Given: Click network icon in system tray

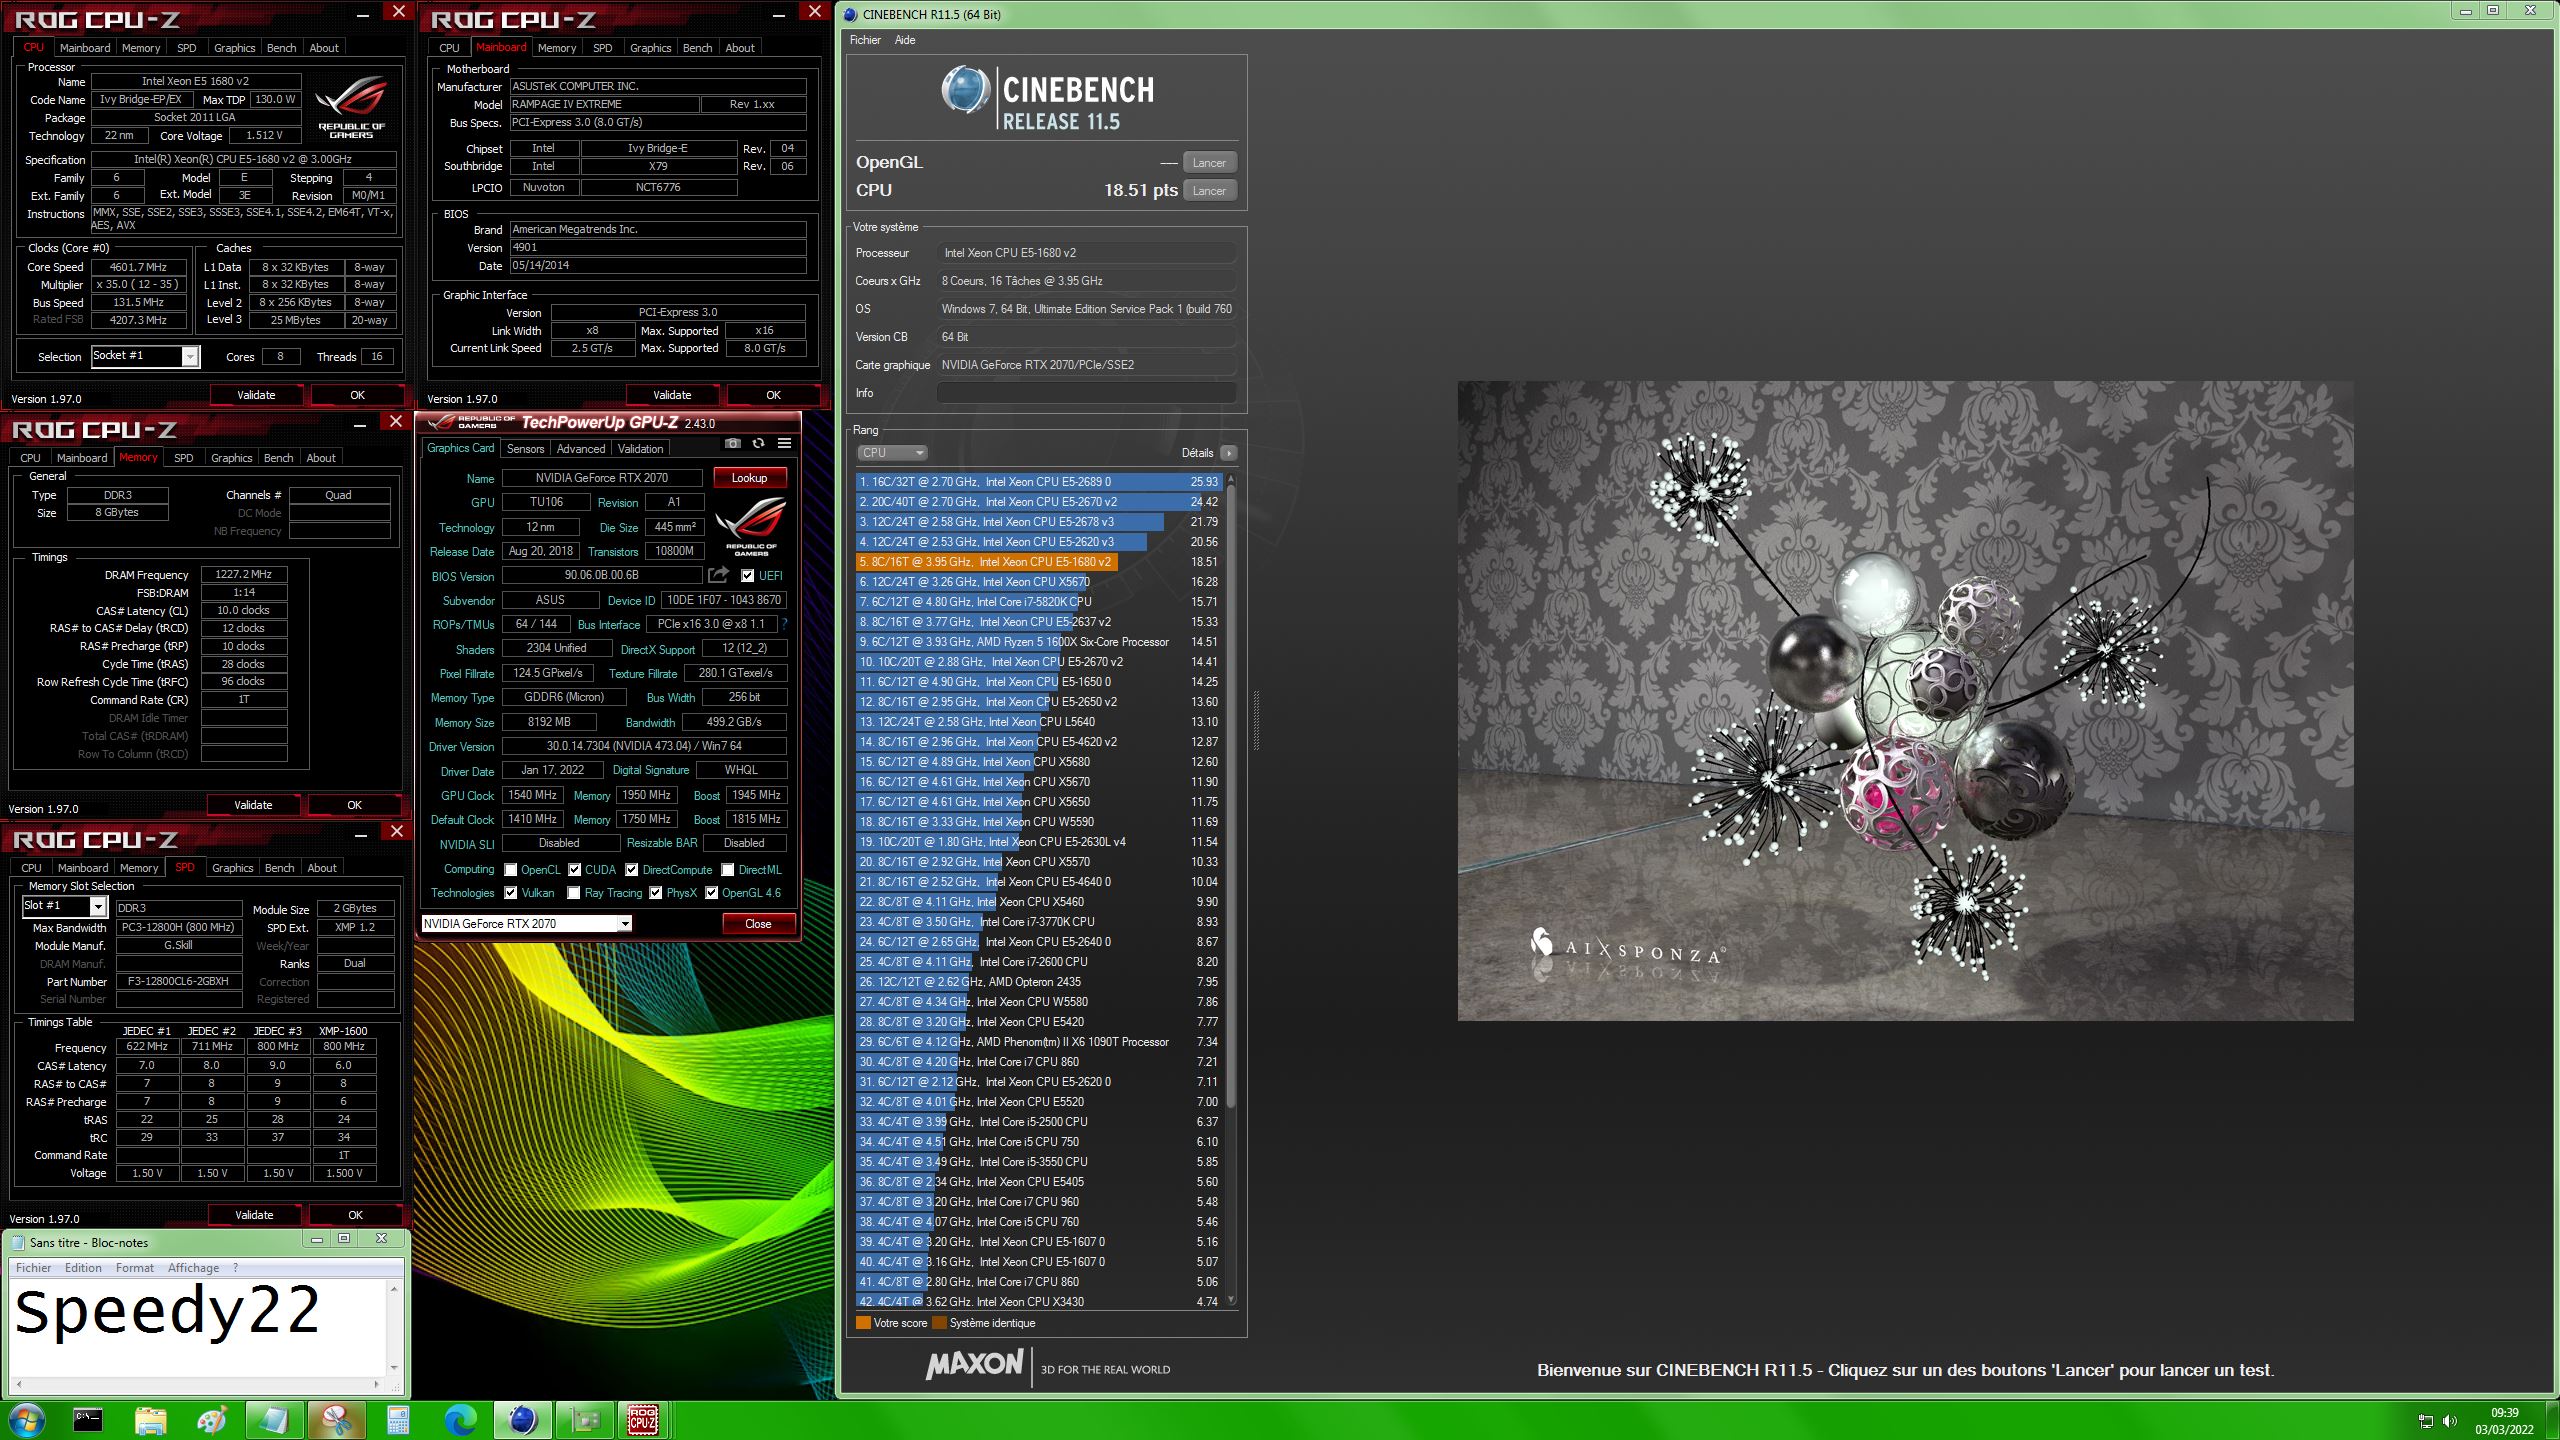Looking at the screenshot, I should [x=2425, y=1421].
